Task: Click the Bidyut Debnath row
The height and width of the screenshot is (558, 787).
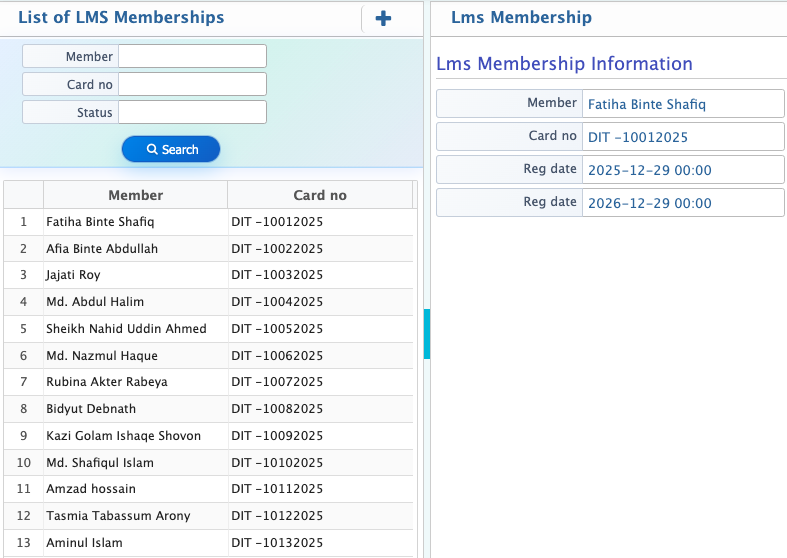Action: click(91, 409)
